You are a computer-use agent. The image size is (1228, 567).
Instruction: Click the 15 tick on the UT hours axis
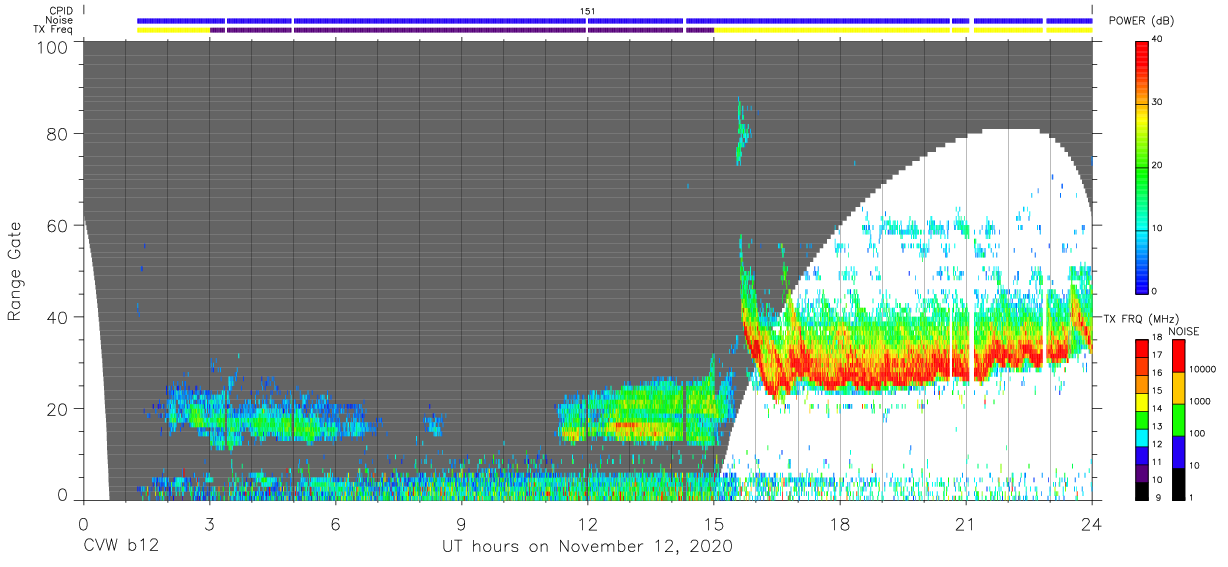click(x=714, y=523)
